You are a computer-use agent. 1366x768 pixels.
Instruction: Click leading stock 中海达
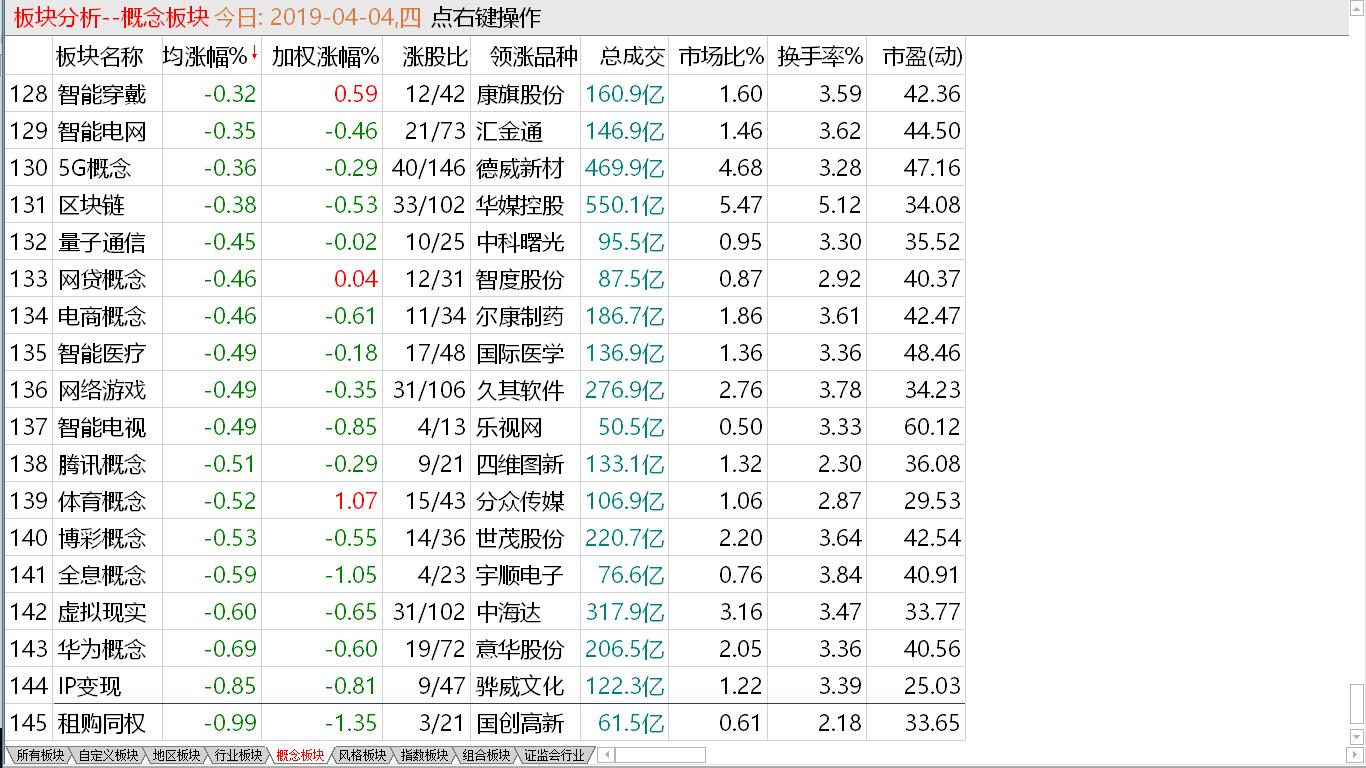tap(509, 612)
